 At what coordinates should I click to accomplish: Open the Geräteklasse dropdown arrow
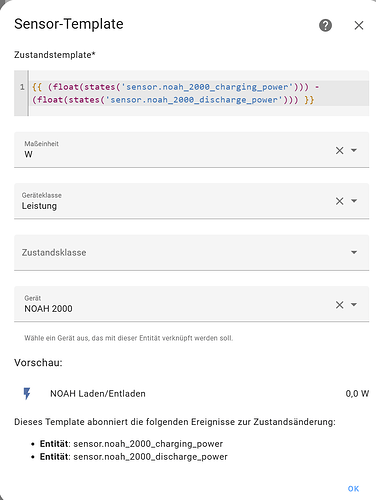tap(354, 201)
